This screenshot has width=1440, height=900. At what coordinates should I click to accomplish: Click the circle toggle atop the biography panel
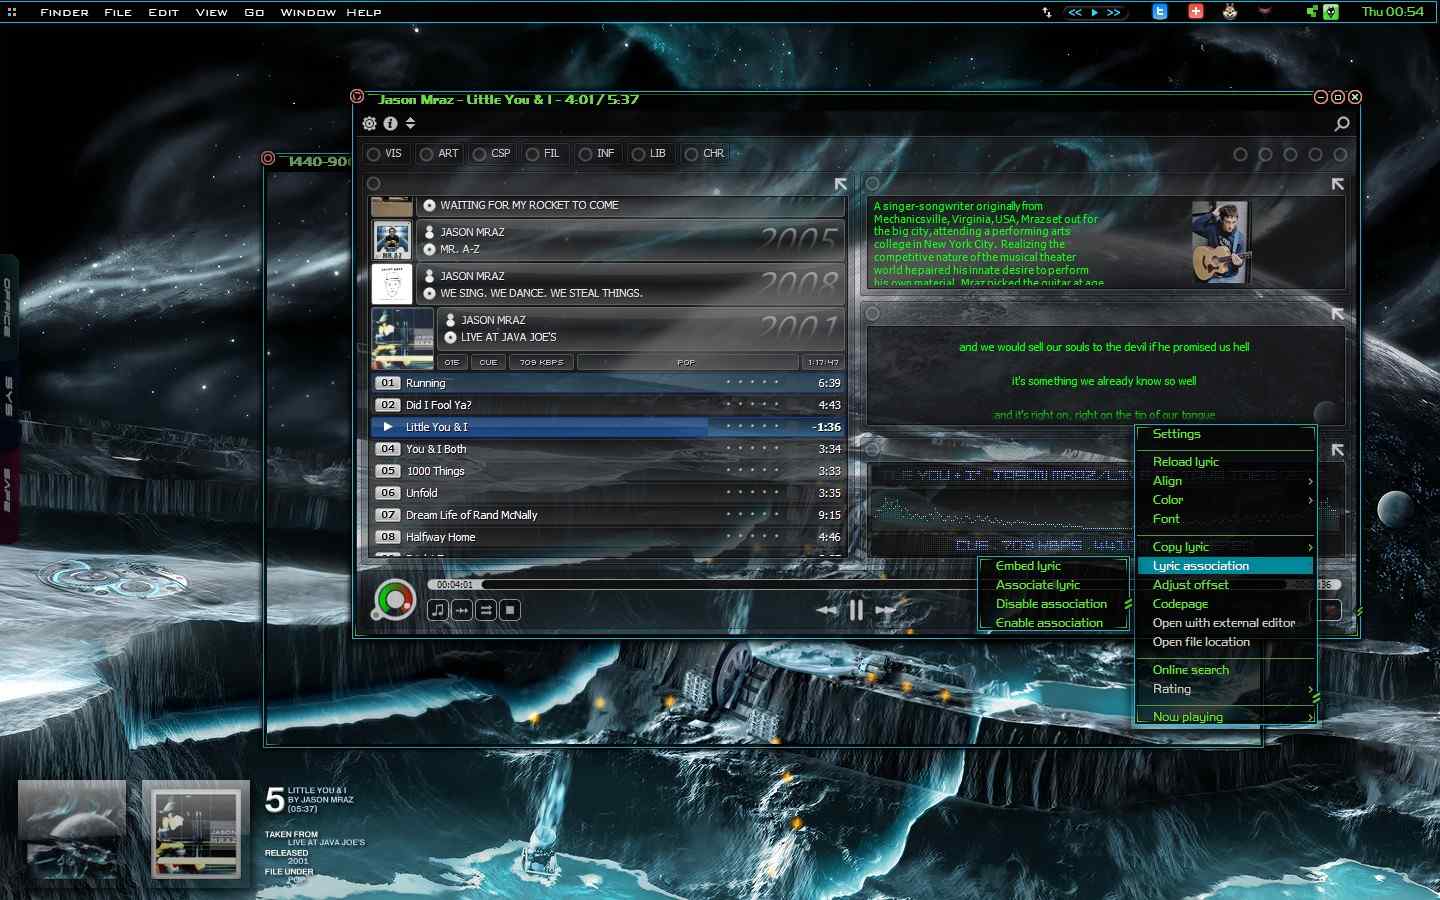(x=873, y=184)
